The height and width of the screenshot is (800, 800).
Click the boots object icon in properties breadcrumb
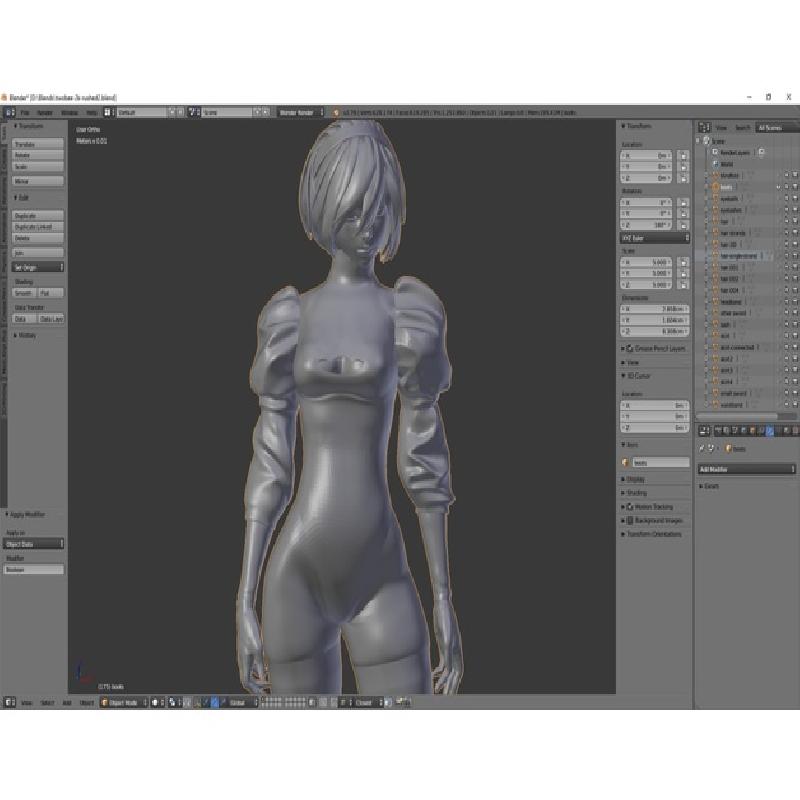click(729, 448)
